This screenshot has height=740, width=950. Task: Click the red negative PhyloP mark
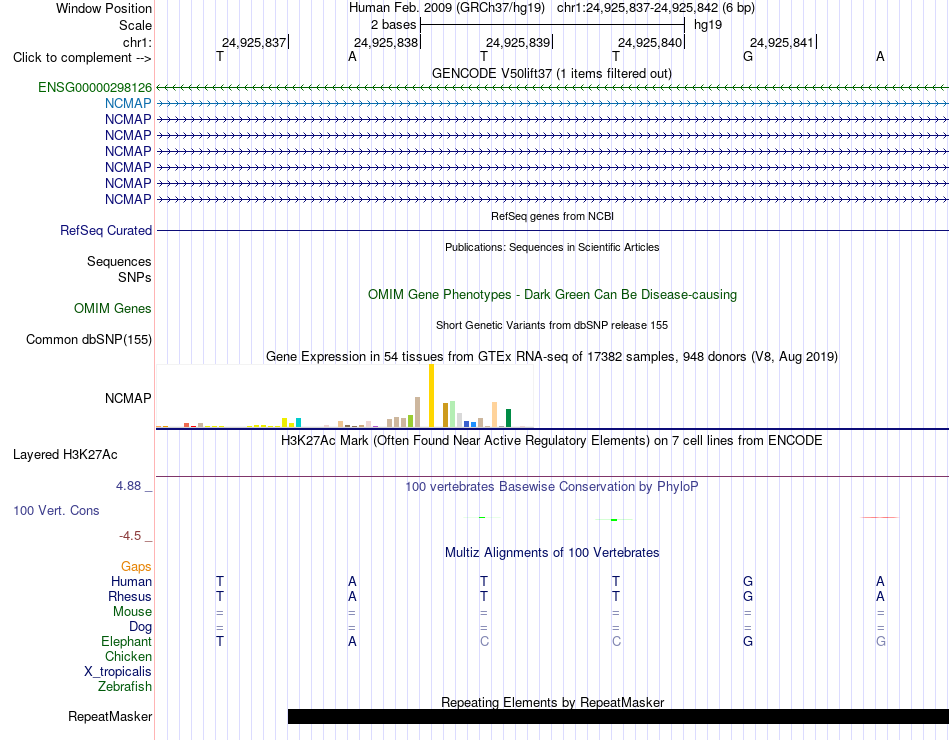880,518
